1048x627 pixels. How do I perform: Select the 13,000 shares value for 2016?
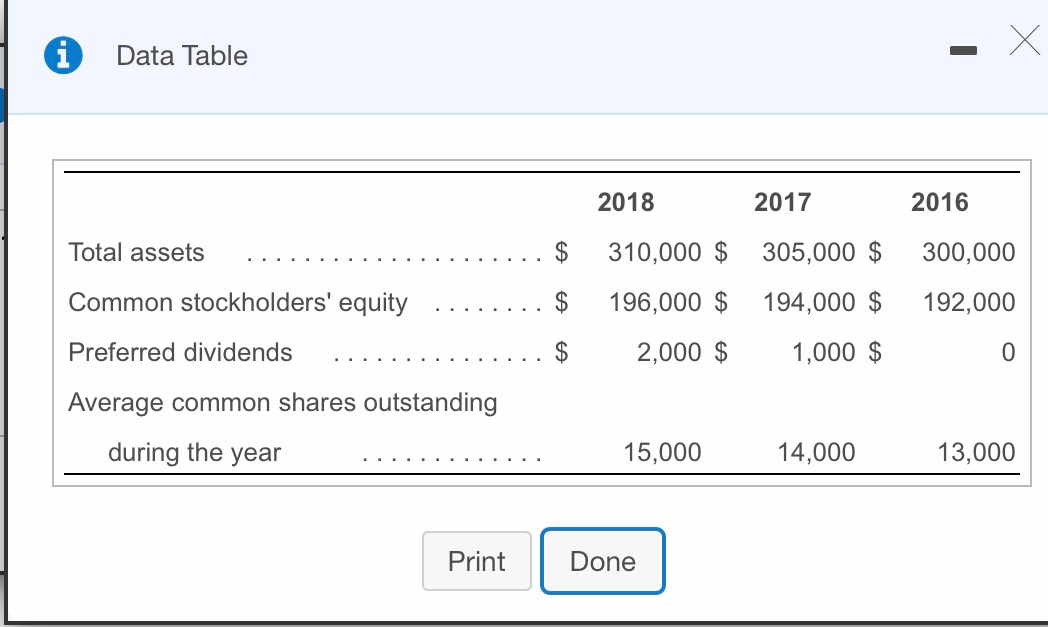pos(978,452)
